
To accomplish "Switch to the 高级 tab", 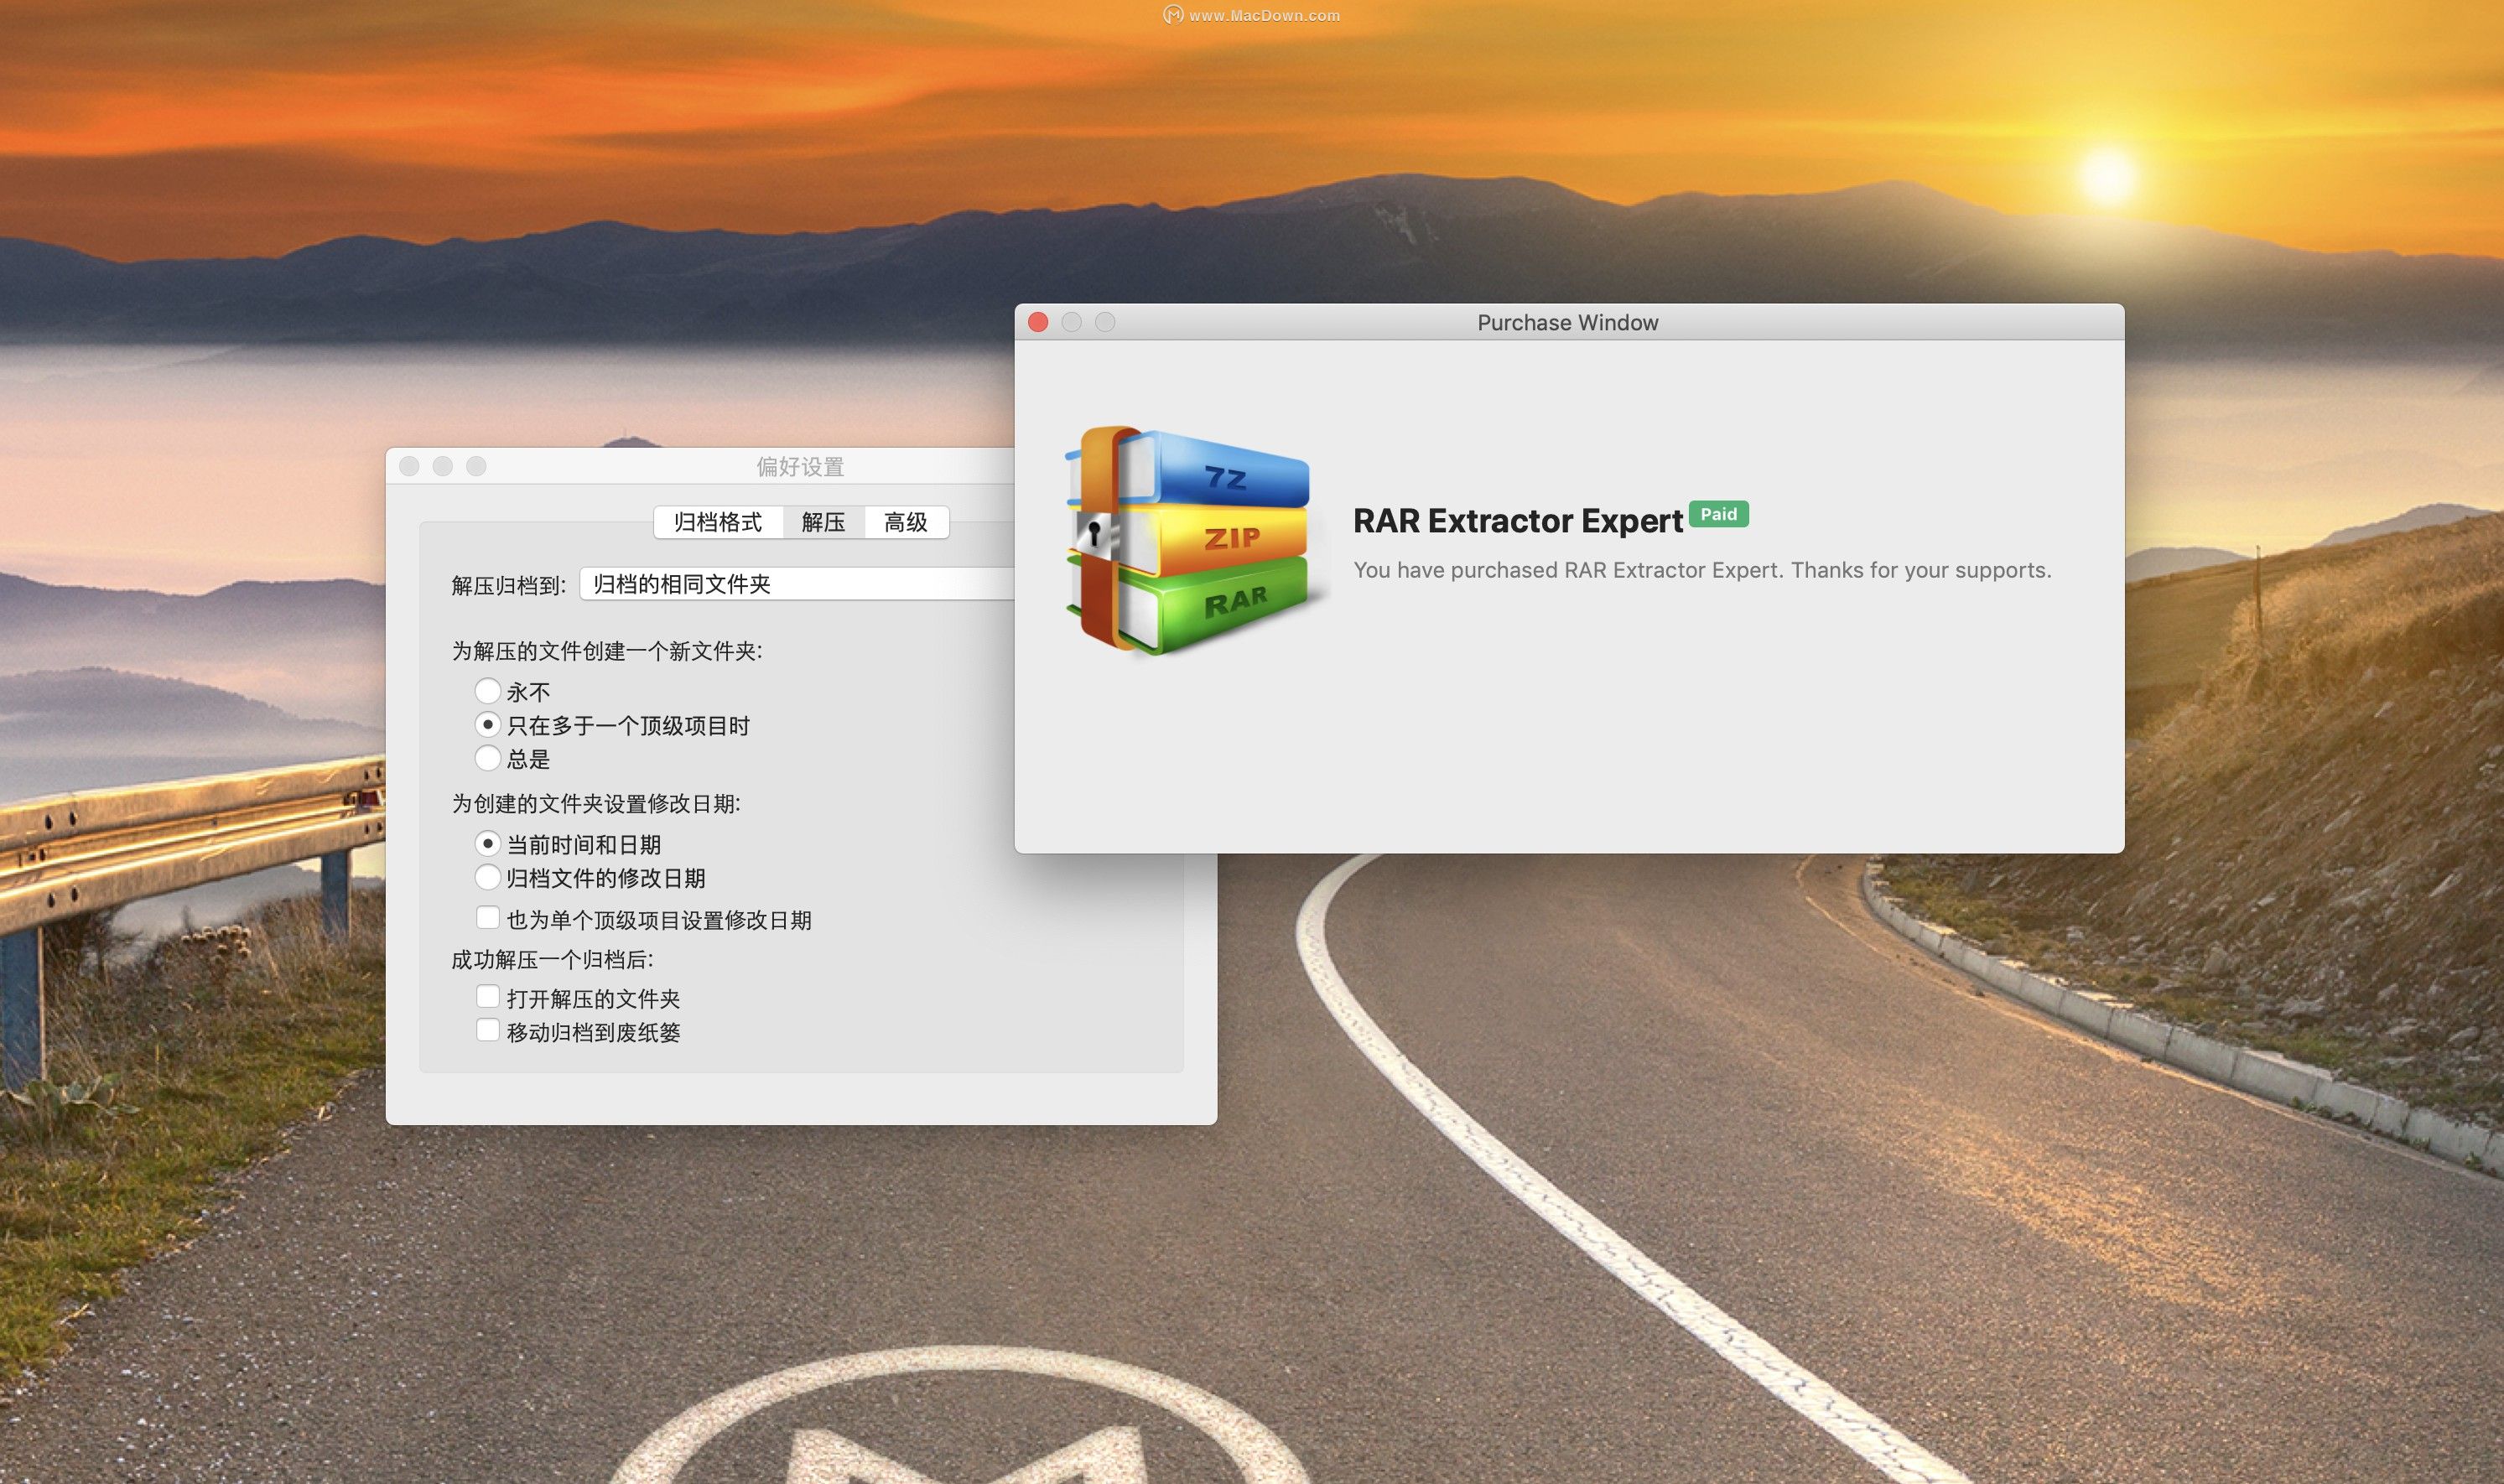I will pyautogui.click(x=906, y=522).
